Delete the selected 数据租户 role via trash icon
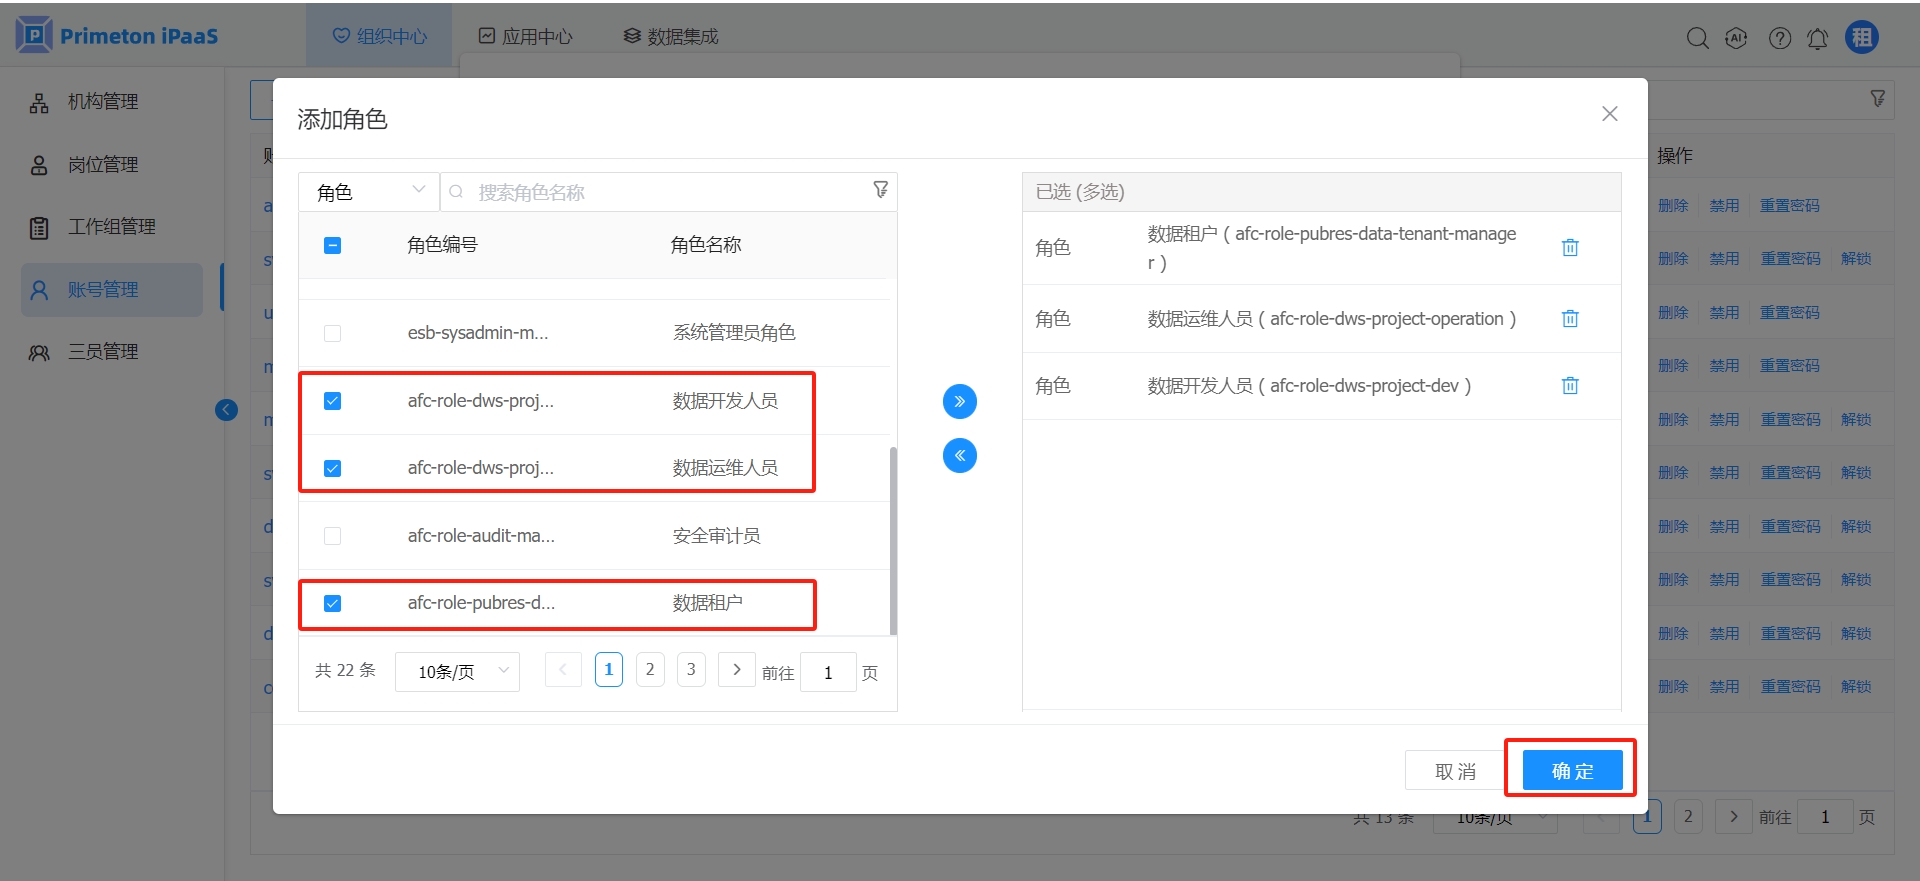Viewport: 1920px width, 881px height. point(1570,248)
